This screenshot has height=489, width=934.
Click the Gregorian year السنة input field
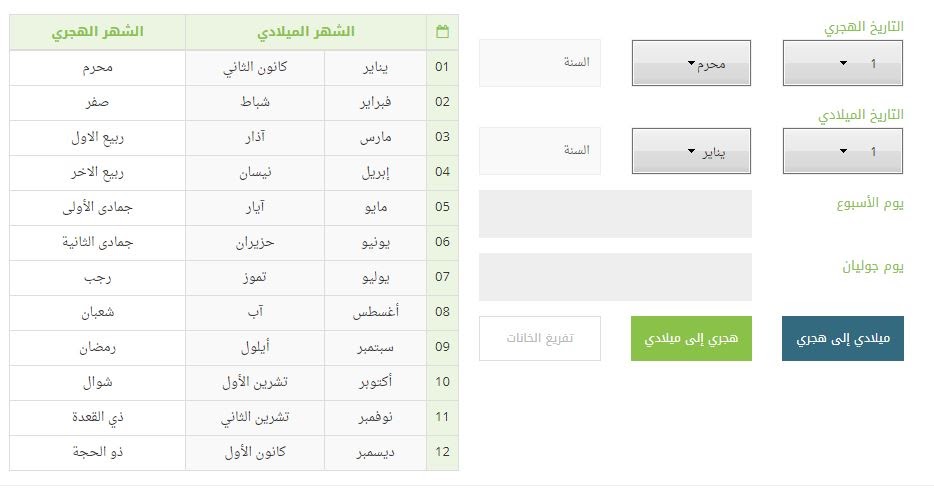point(540,151)
